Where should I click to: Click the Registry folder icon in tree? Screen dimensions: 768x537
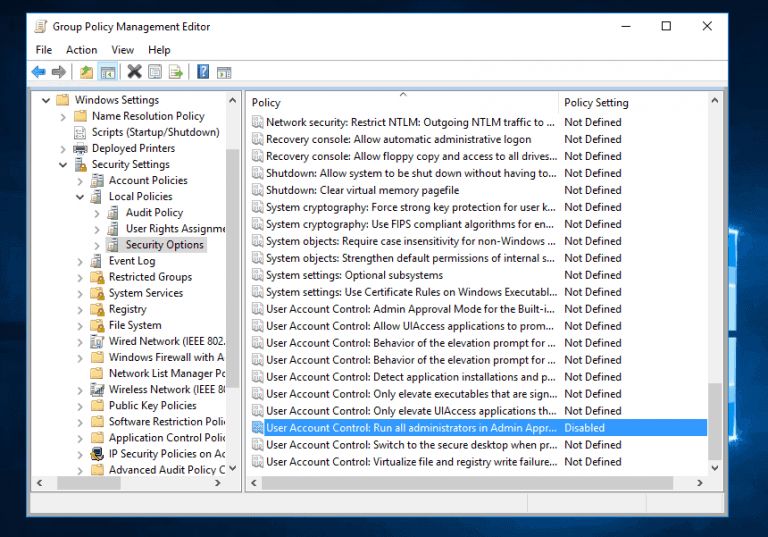(97, 309)
